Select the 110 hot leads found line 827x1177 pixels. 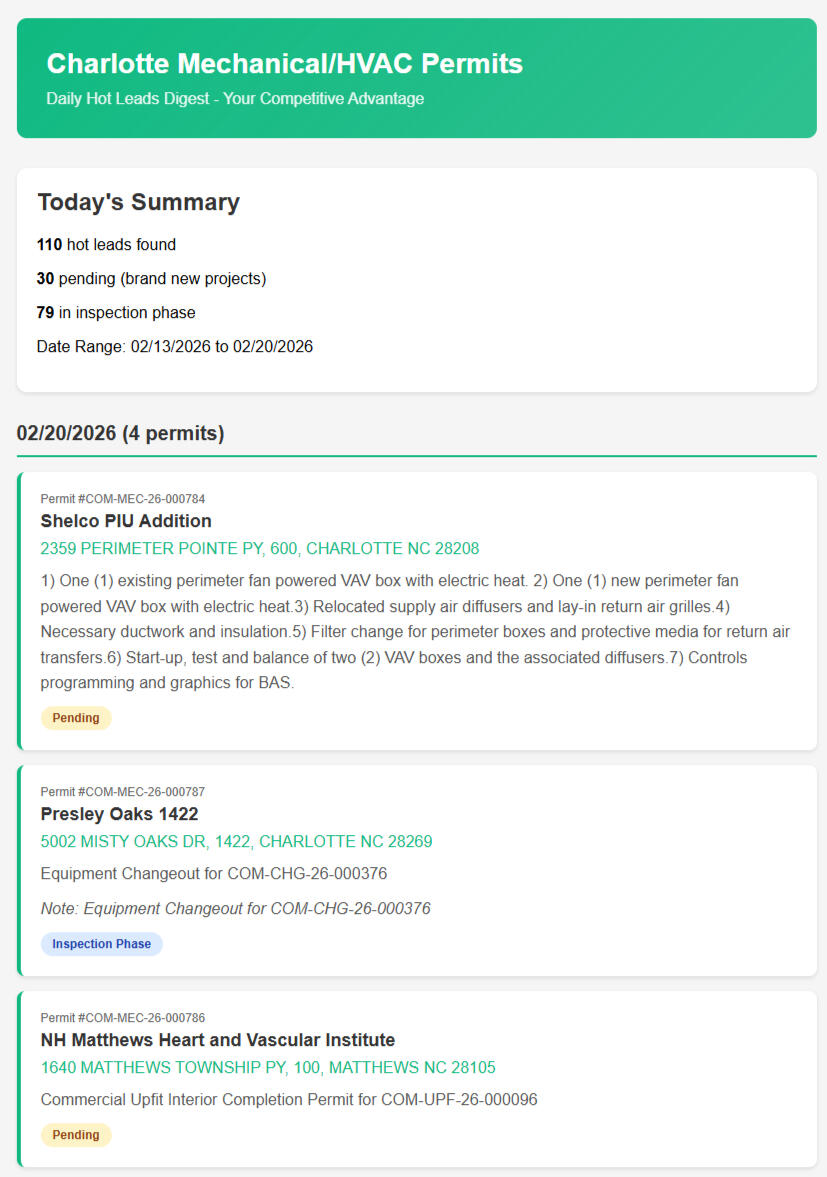(106, 244)
